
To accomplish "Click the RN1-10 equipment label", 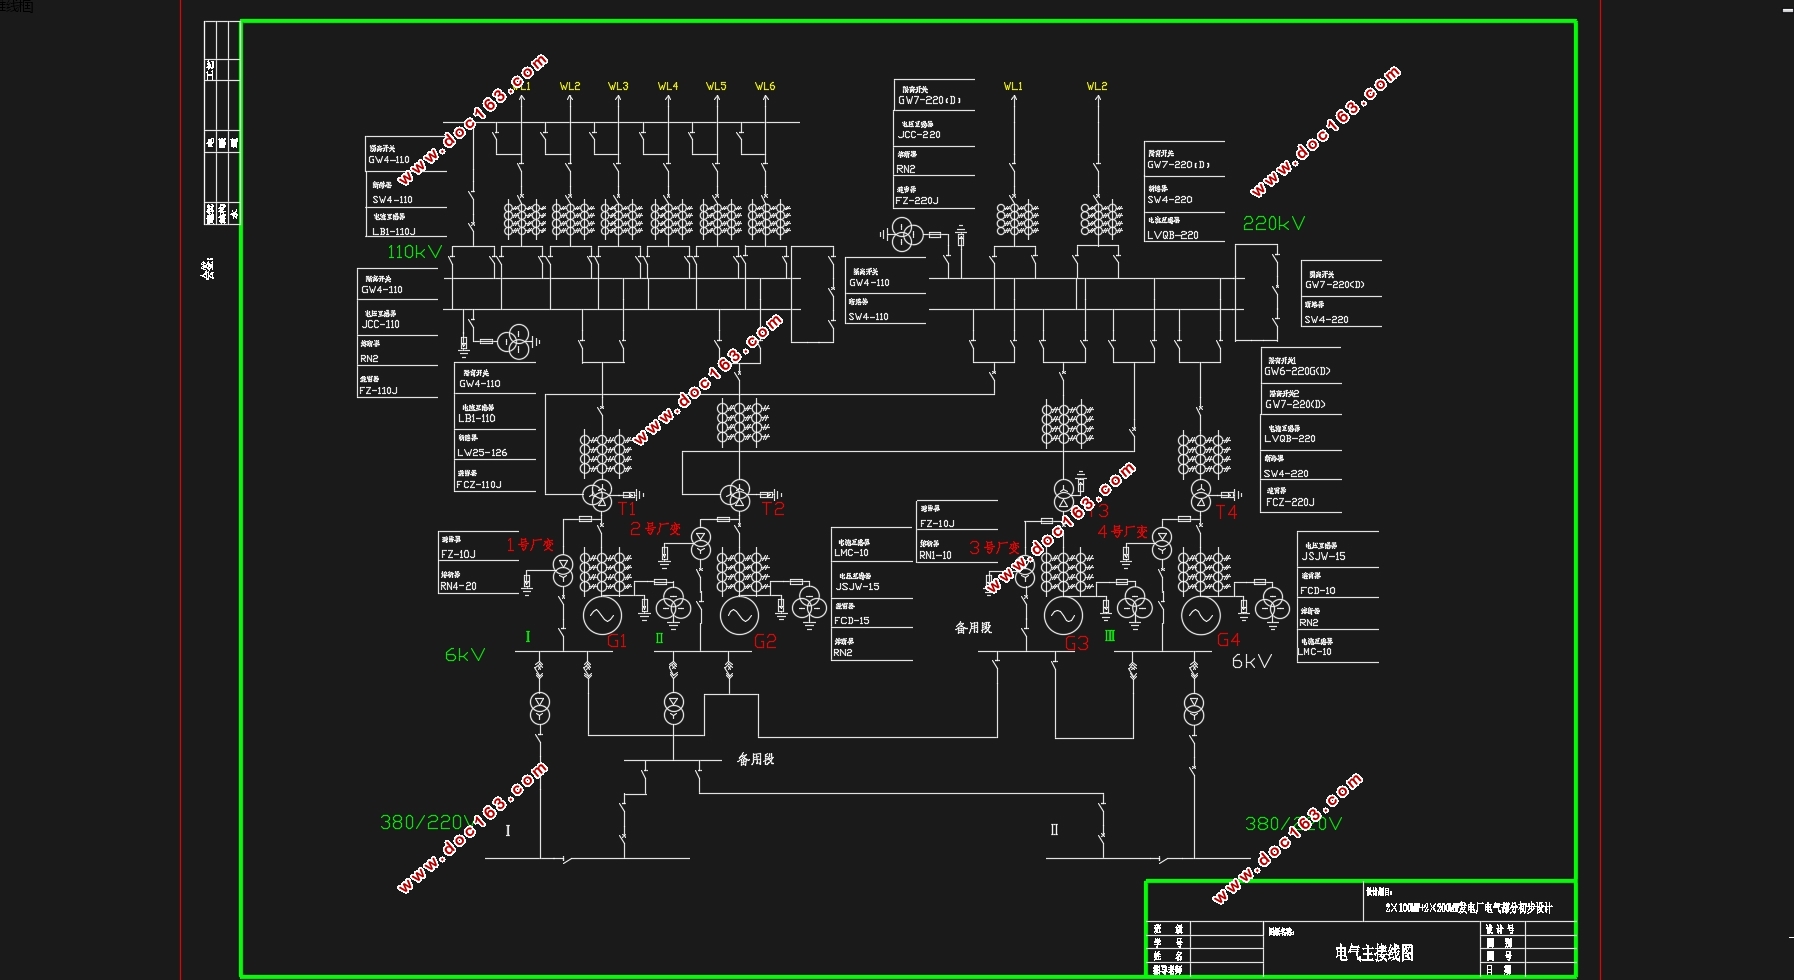I will tap(936, 555).
